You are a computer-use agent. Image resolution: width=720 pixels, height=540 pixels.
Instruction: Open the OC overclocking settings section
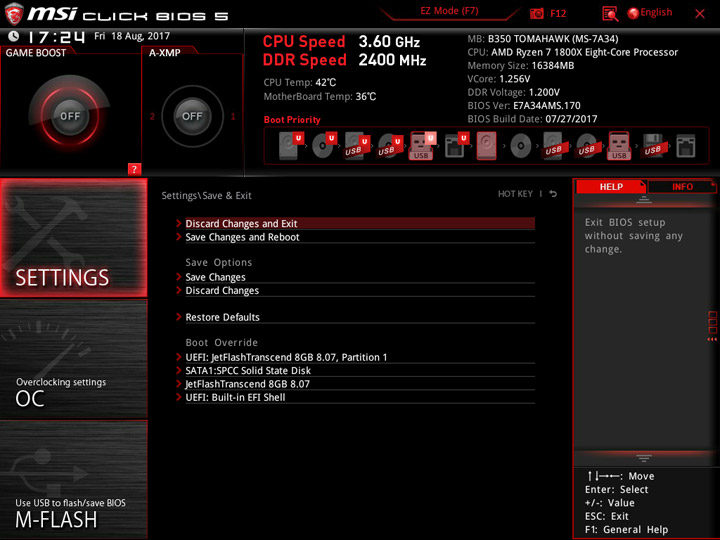point(73,359)
